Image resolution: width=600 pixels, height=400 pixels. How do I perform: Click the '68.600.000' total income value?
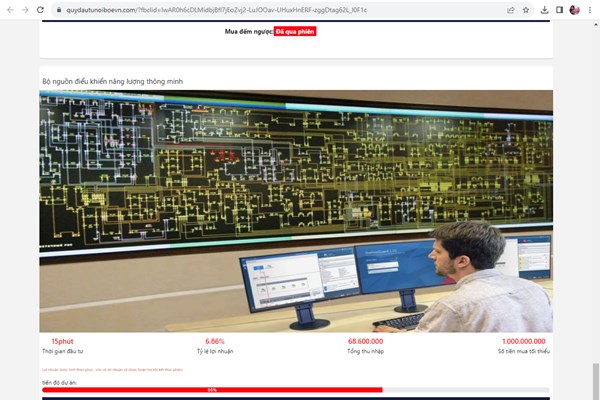(x=365, y=341)
